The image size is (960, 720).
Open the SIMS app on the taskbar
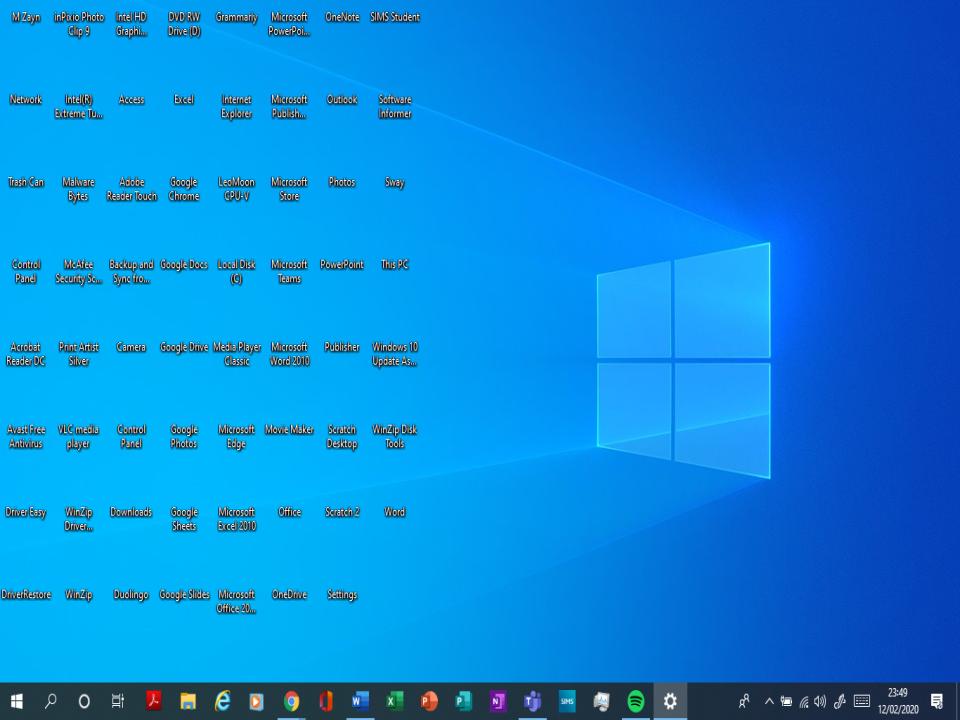567,701
